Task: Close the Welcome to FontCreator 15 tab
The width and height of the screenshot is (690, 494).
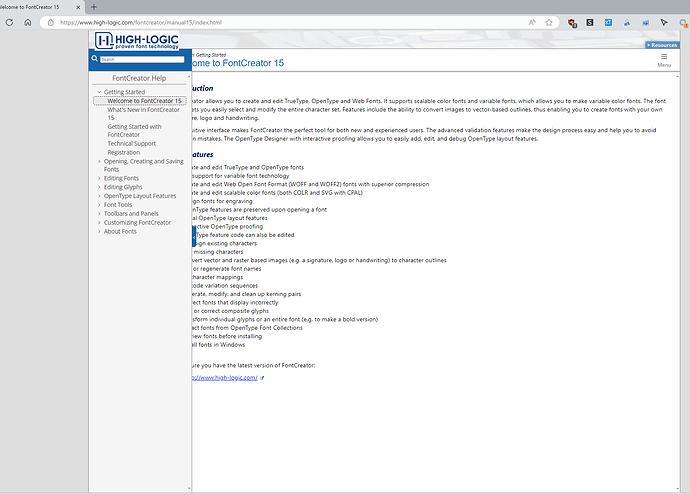Action: 78,7
